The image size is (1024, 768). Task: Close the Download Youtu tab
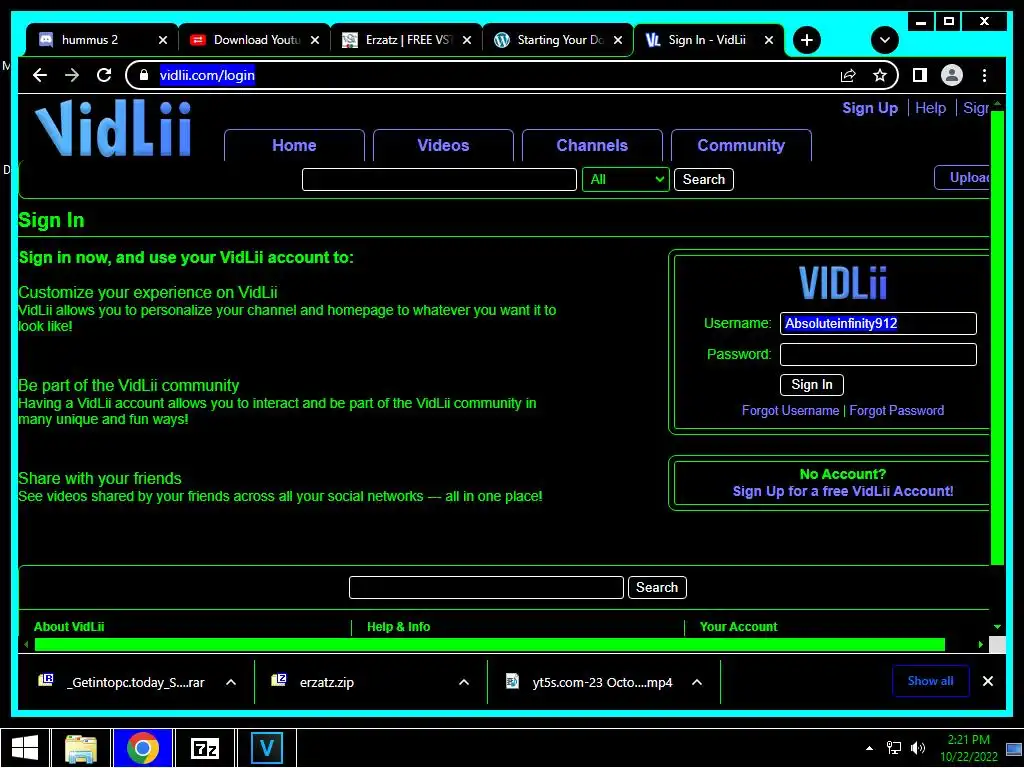[315, 40]
